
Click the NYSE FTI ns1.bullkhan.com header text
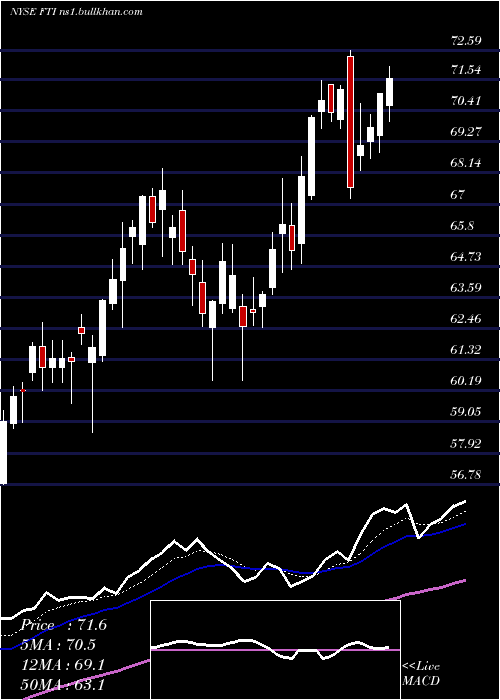[x=77, y=12]
